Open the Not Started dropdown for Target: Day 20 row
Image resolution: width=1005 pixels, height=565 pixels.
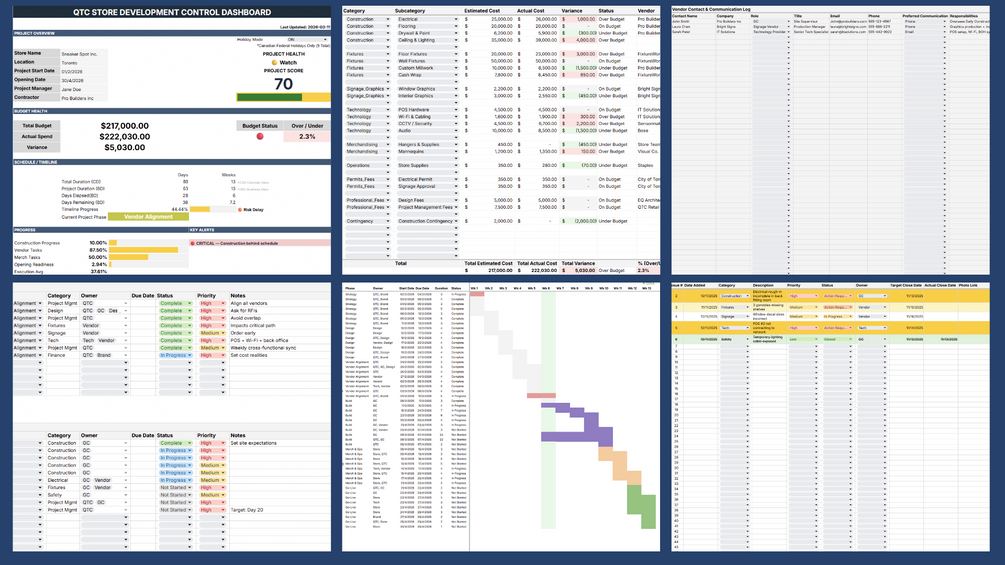(175, 510)
